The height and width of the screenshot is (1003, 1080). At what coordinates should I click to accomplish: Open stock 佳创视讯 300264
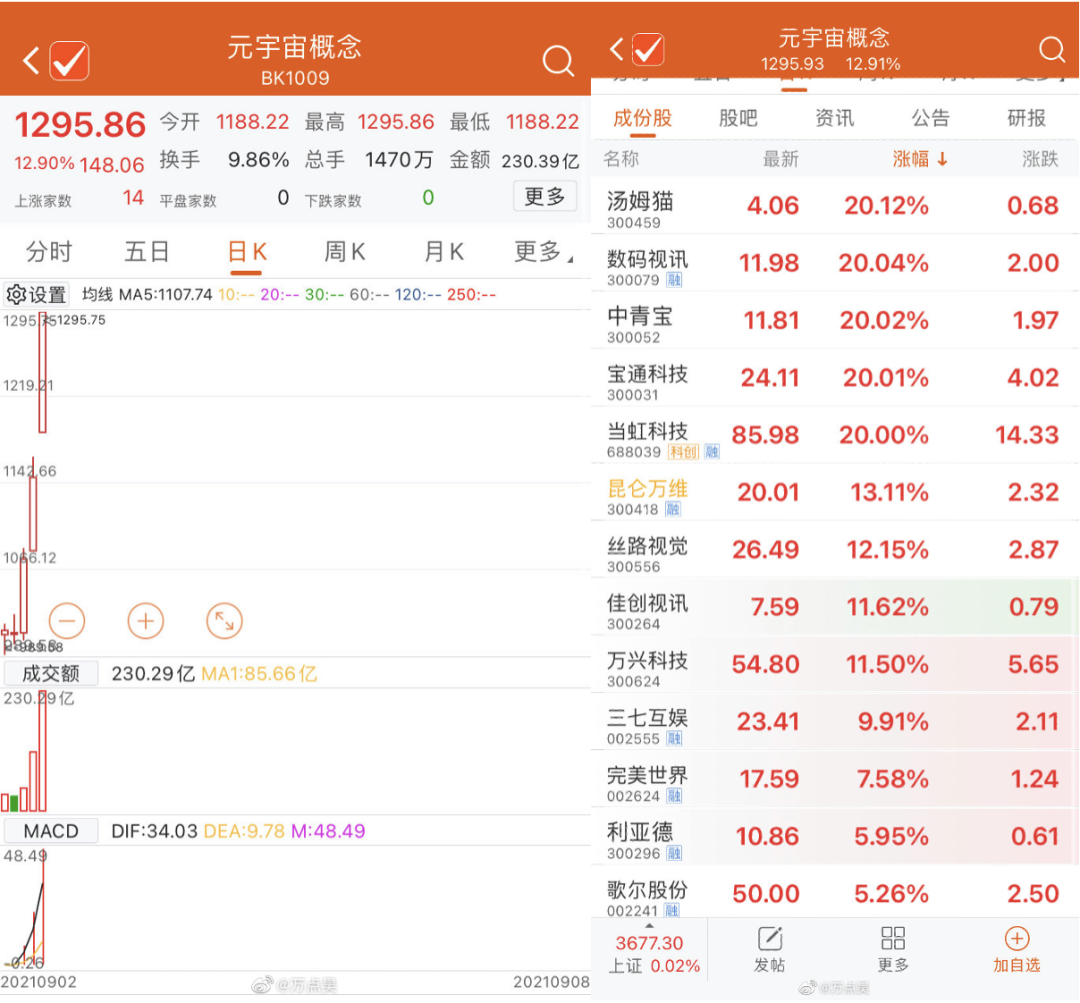tap(835, 606)
